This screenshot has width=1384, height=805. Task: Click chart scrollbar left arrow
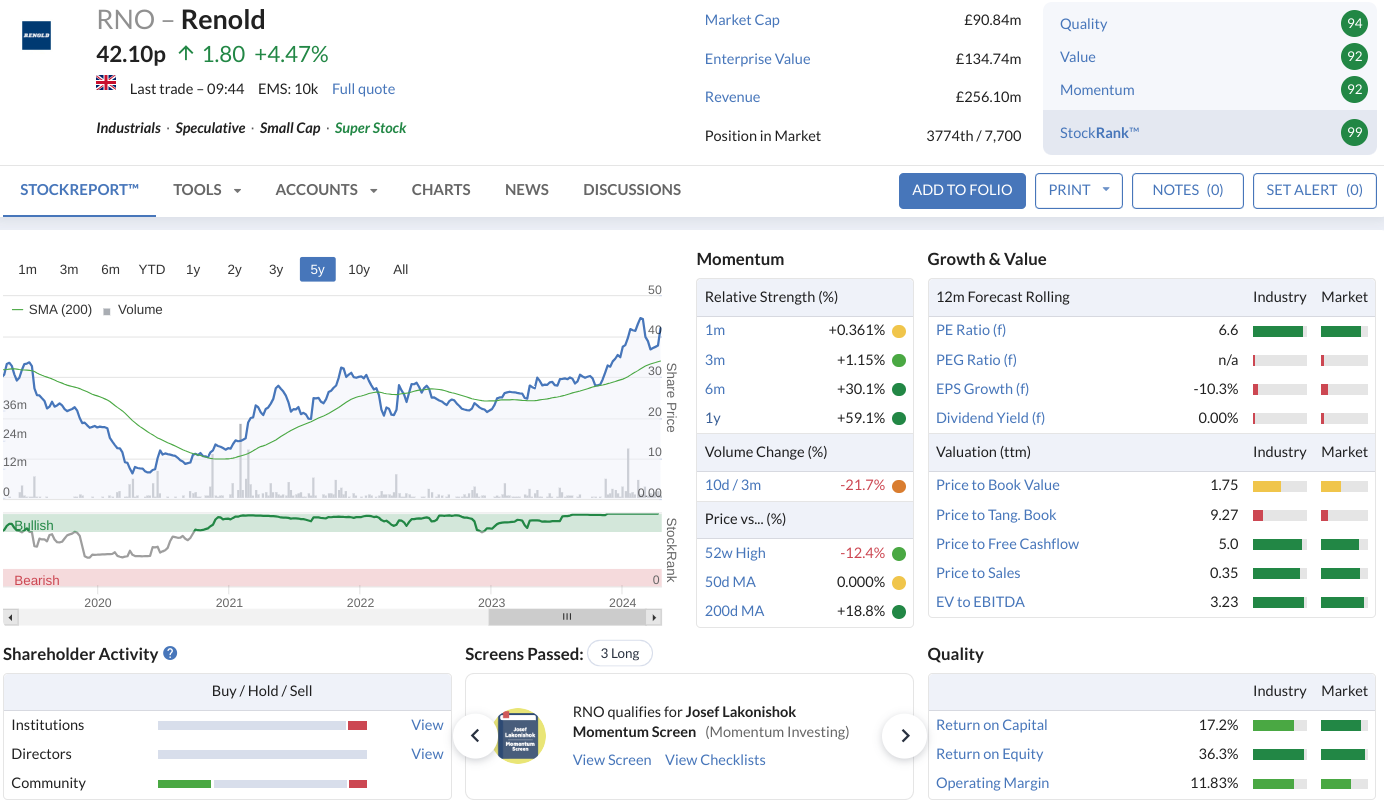[9, 617]
